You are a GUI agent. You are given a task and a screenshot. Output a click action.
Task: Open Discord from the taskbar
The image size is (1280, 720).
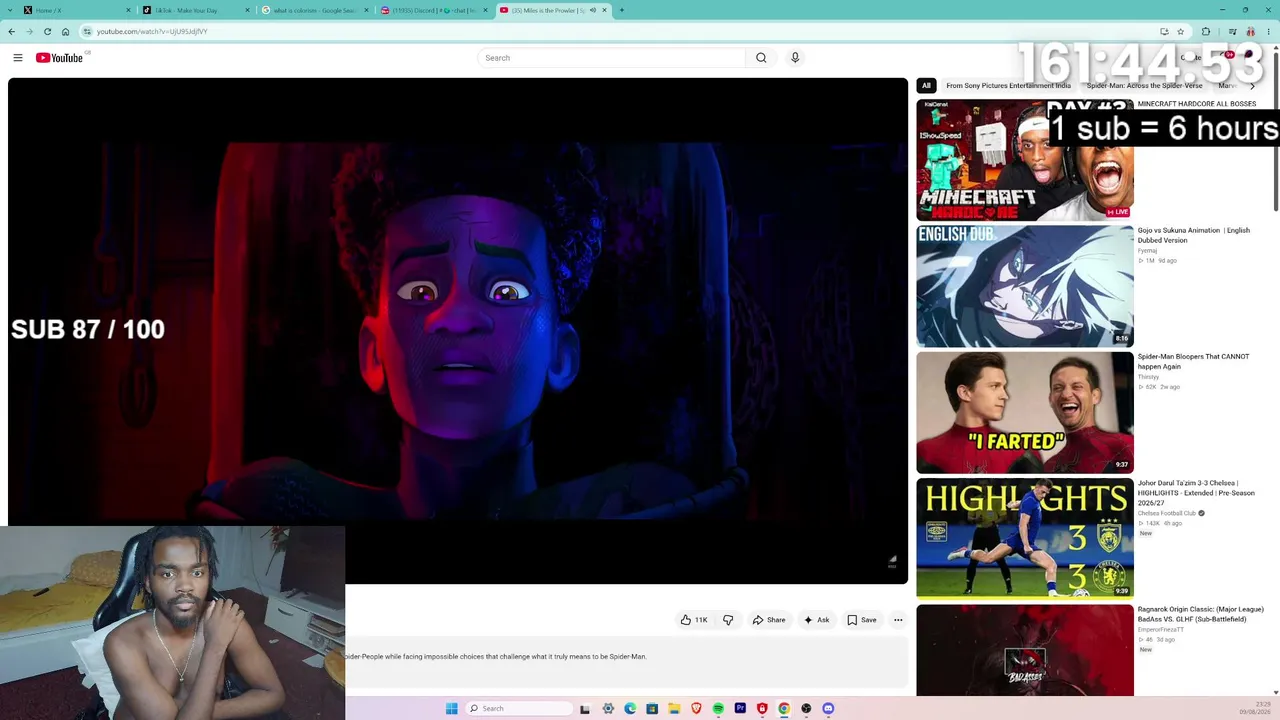pyautogui.click(x=828, y=709)
